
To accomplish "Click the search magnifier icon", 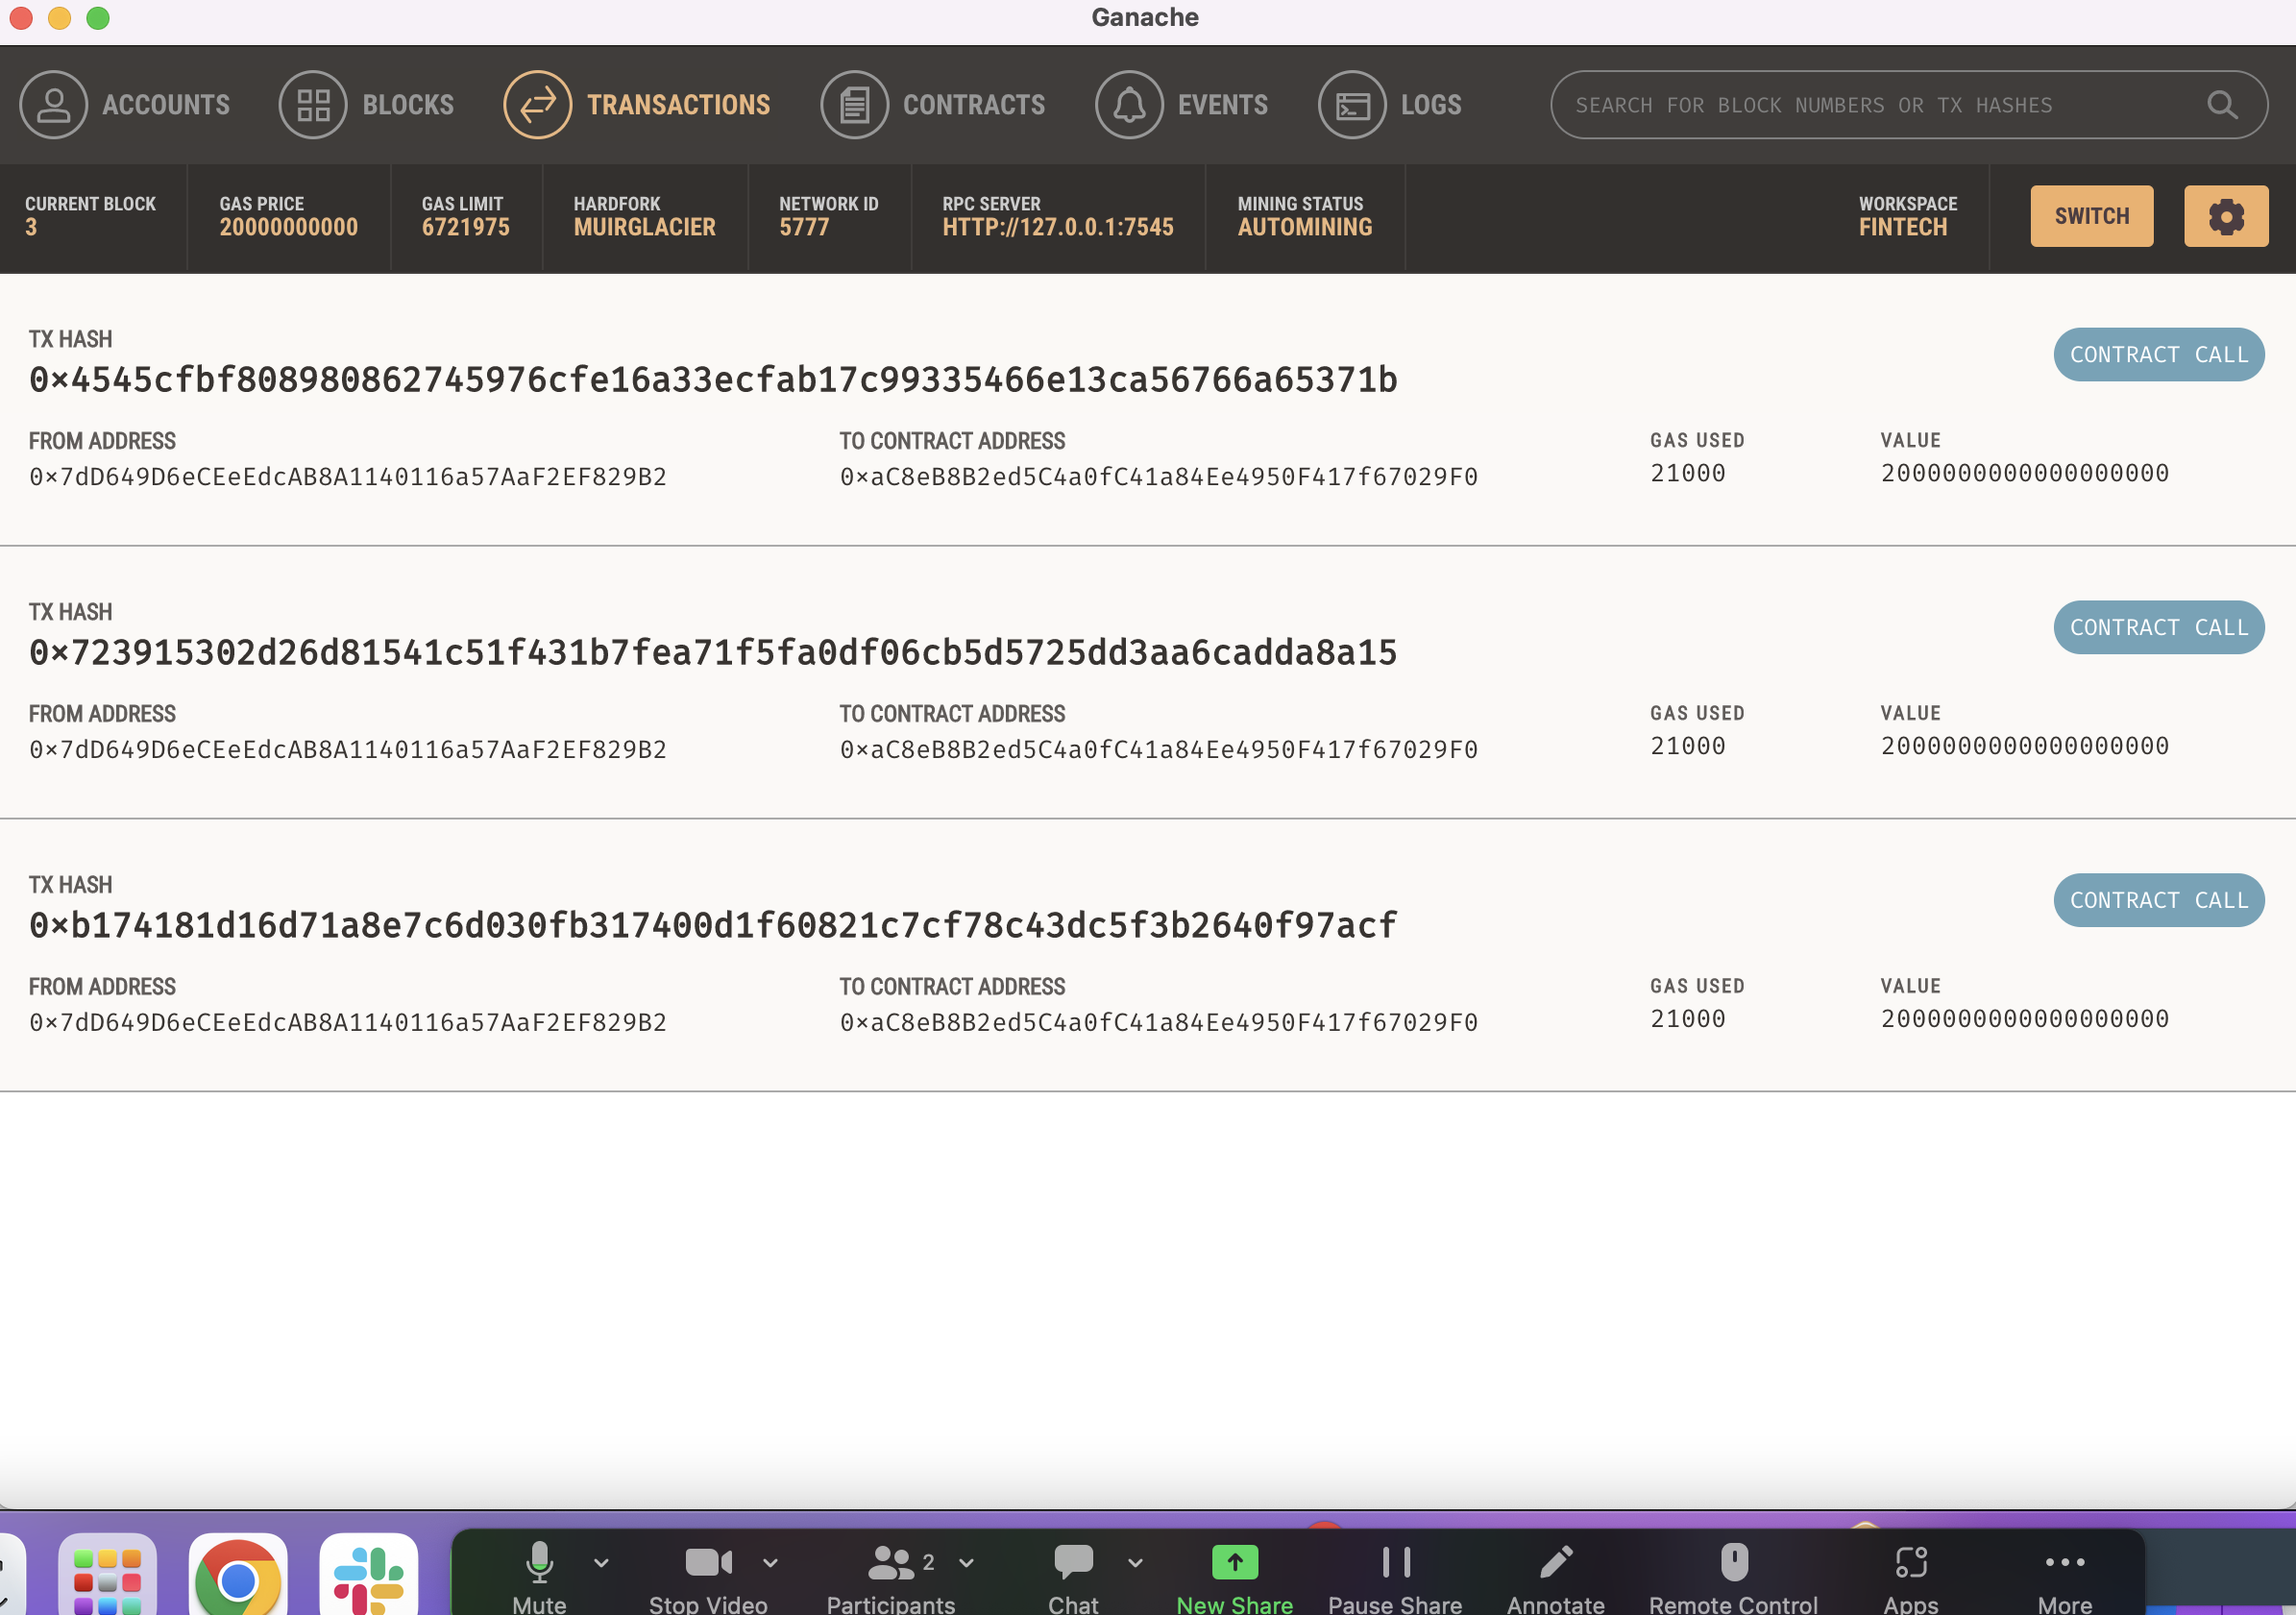I will (x=2222, y=104).
